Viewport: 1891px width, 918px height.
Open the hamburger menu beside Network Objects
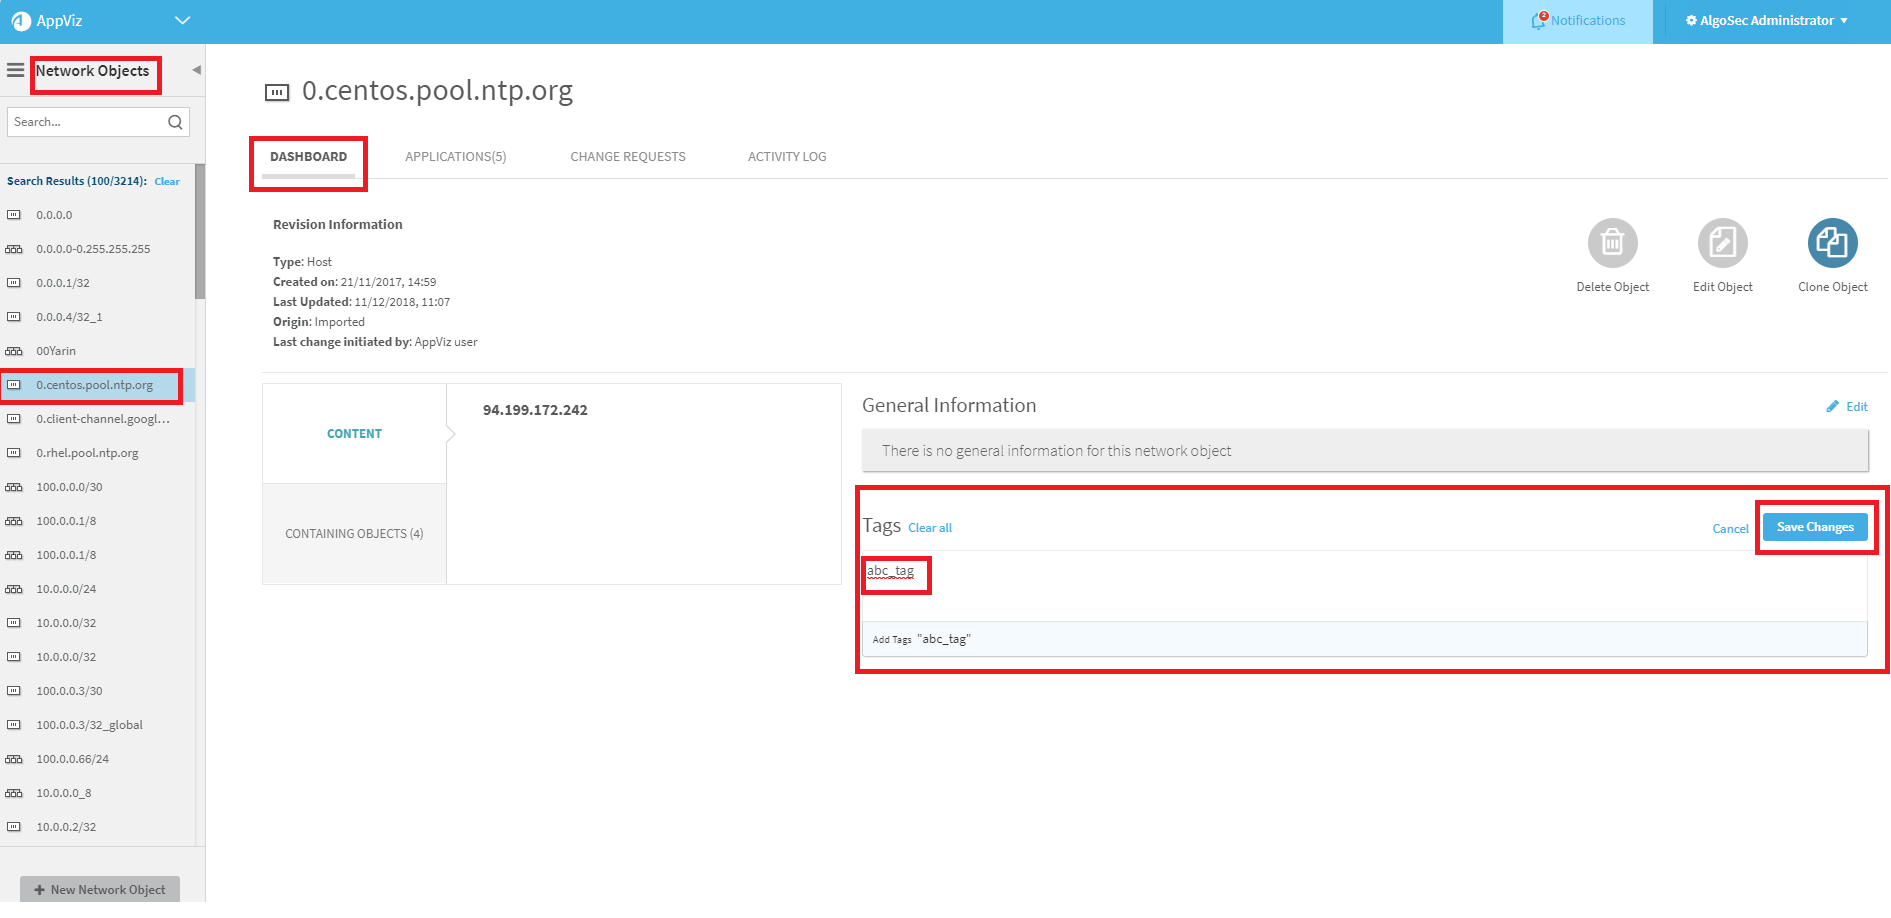click(15, 71)
